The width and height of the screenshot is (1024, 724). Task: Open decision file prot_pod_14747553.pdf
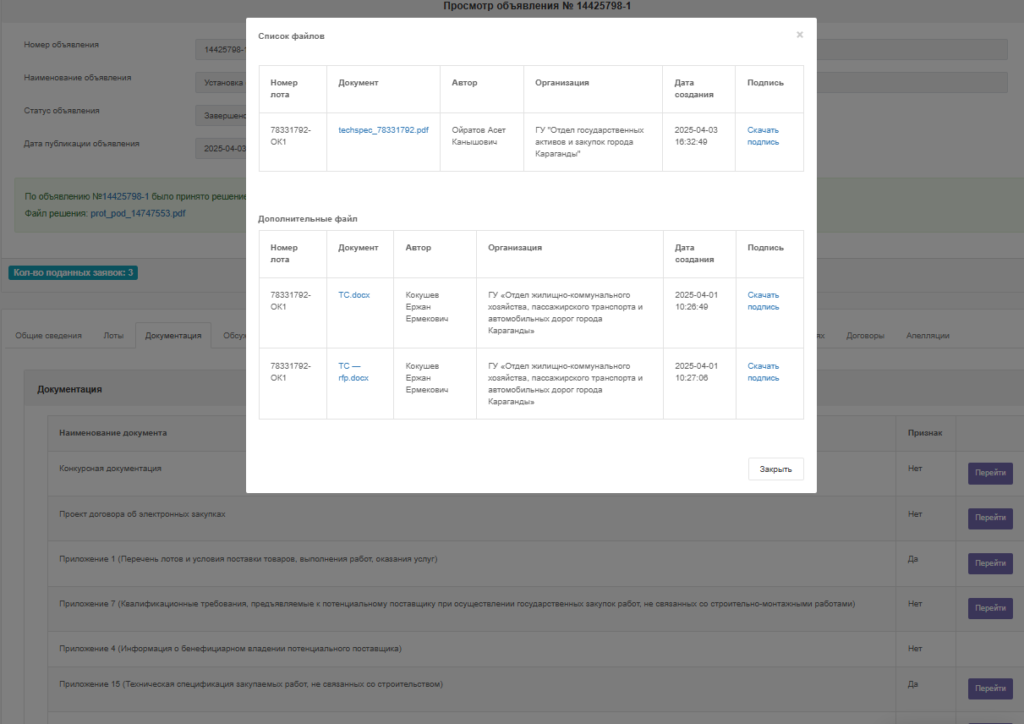137,213
